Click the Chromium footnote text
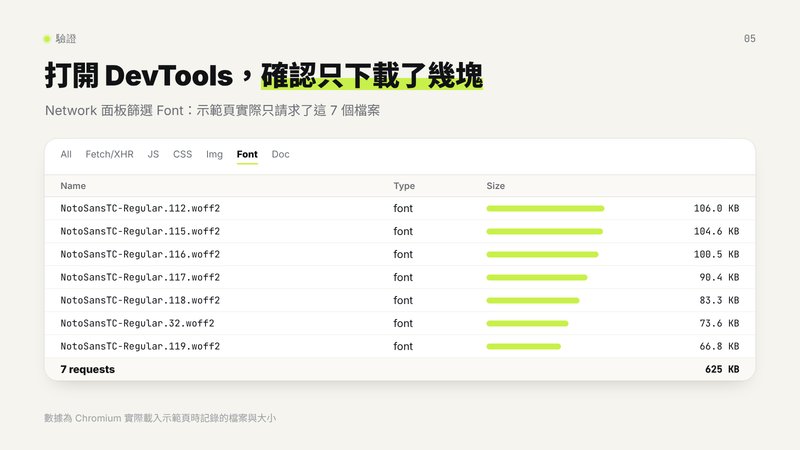Image resolution: width=800 pixels, height=450 pixels. 160,418
